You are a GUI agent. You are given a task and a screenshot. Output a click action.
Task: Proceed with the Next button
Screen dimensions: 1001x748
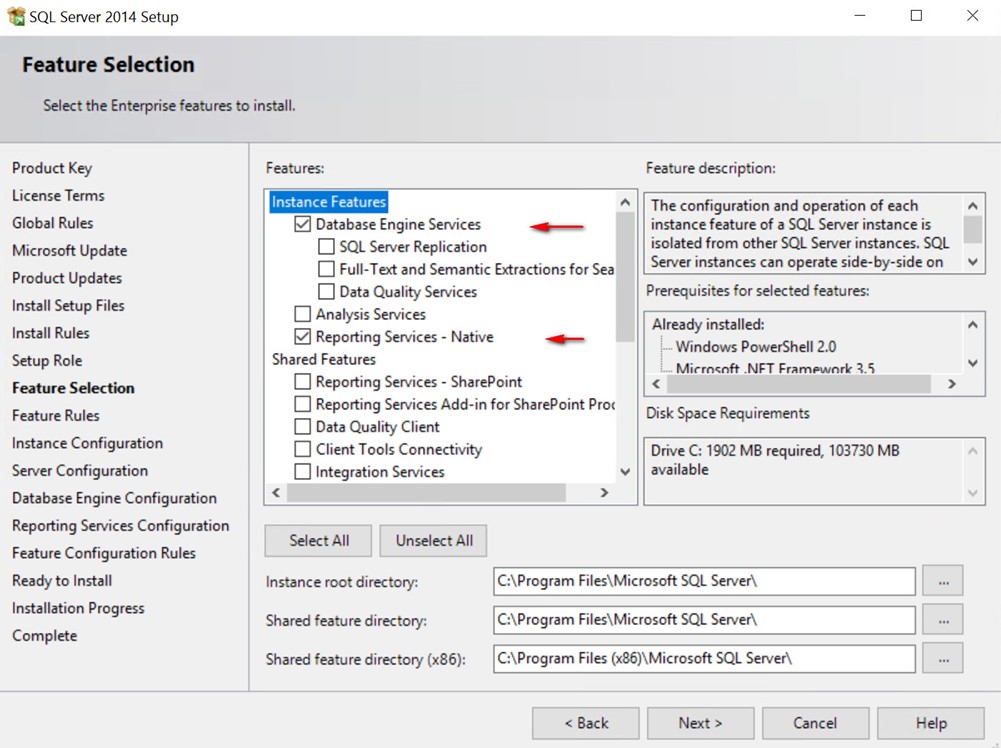point(700,723)
